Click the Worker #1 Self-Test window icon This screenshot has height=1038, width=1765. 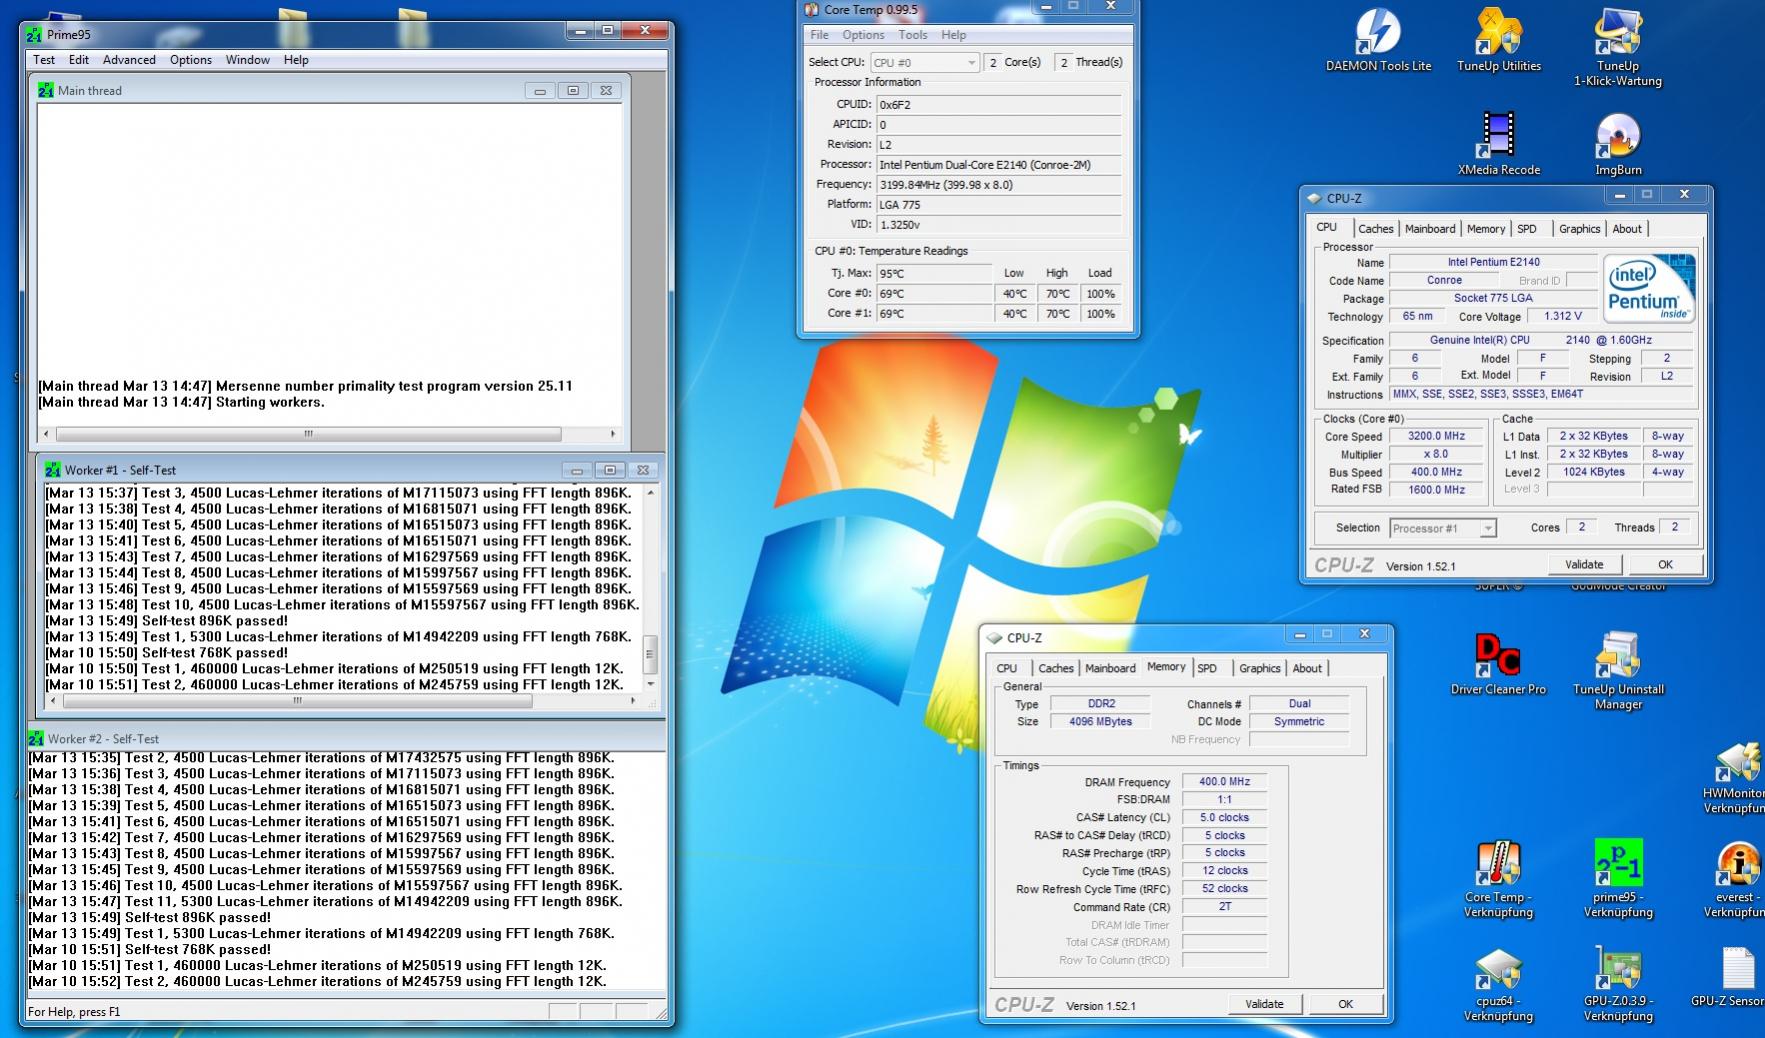click(x=53, y=470)
